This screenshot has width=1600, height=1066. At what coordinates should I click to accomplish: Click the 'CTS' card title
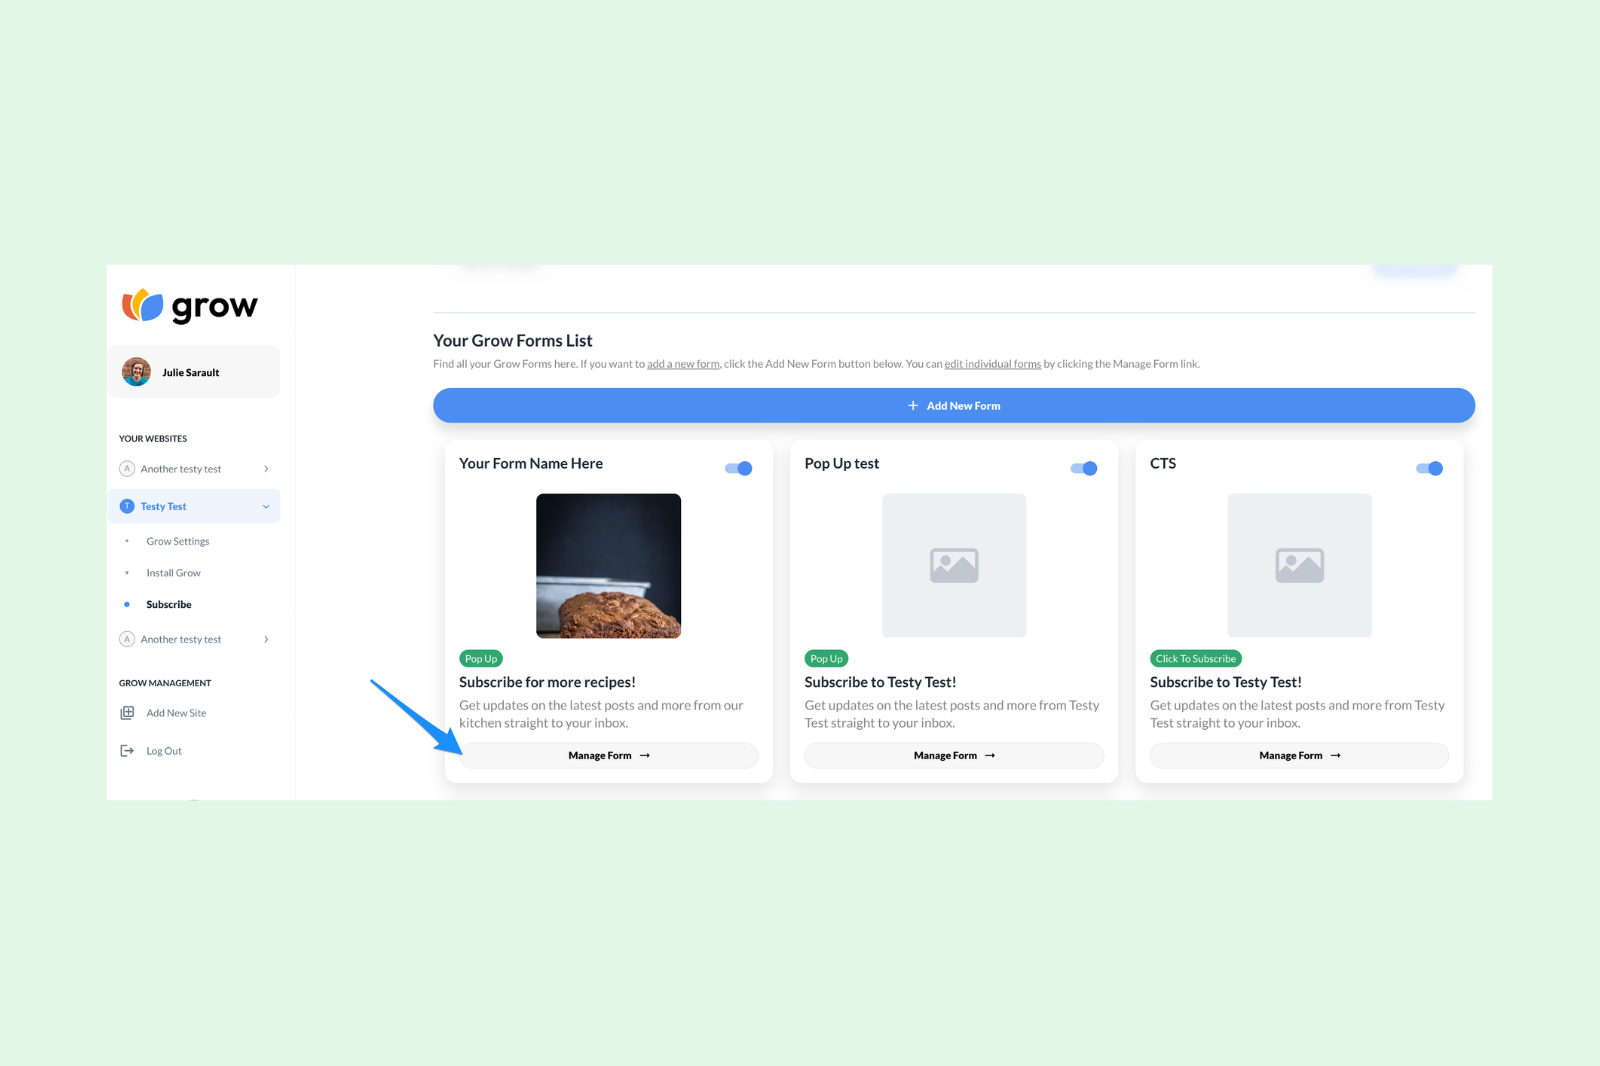[1163, 464]
